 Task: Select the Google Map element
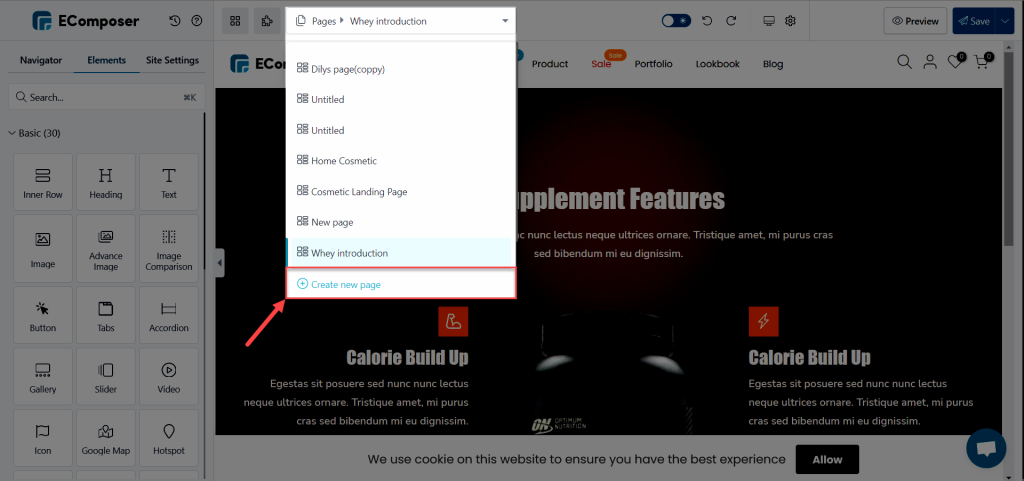(106, 439)
